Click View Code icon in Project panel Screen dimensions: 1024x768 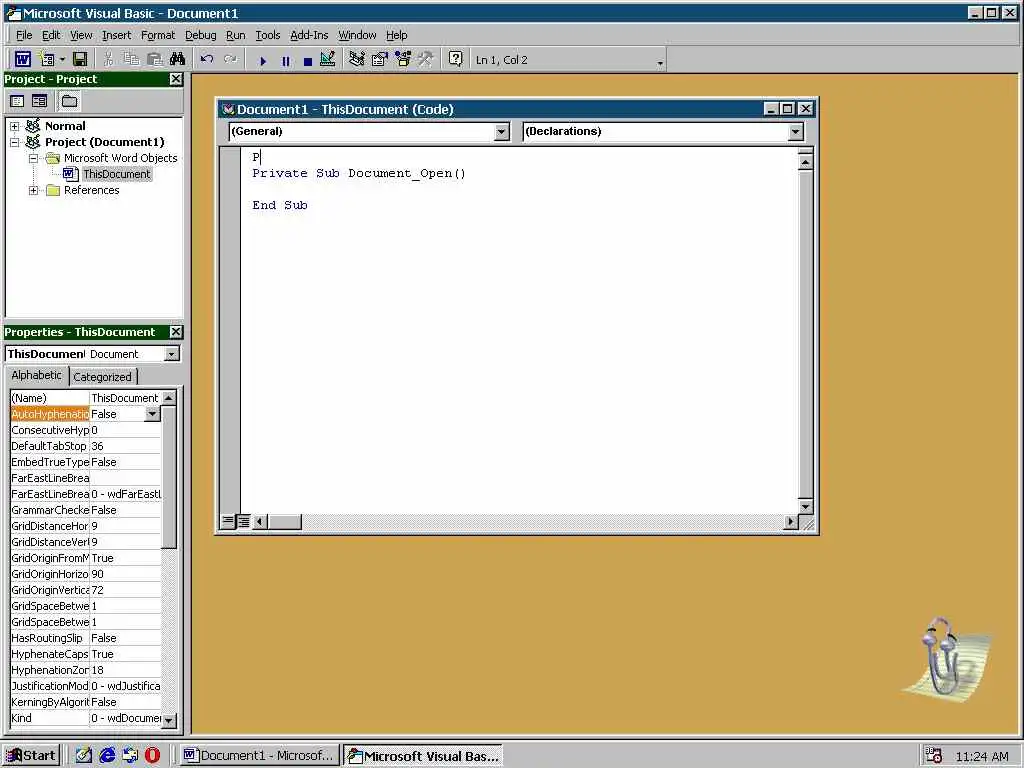click(x=17, y=101)
